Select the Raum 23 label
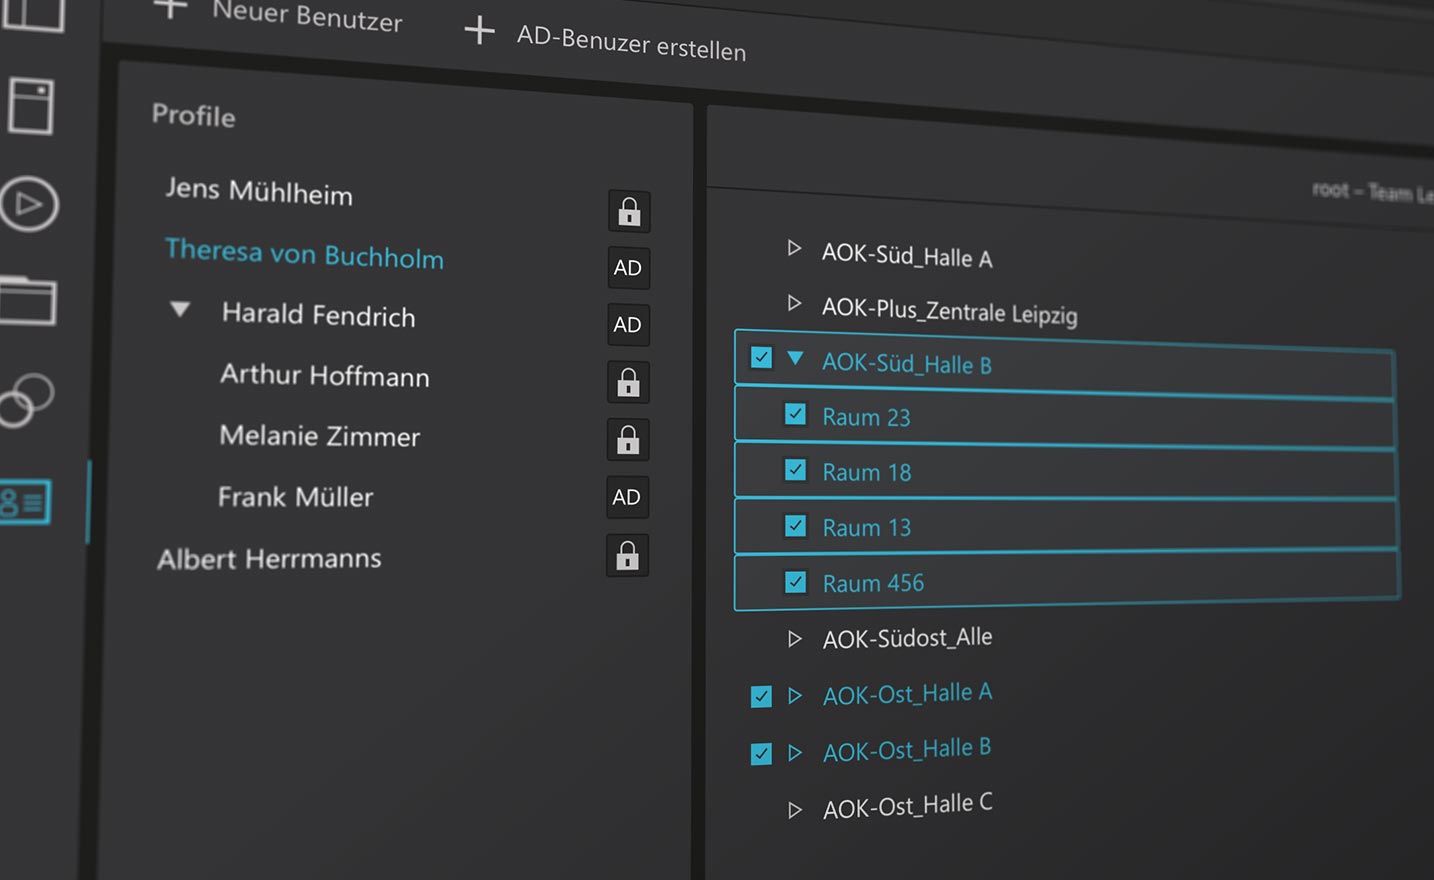The height and width of the screenshot is (880, 1434). (x=866, y=417)
